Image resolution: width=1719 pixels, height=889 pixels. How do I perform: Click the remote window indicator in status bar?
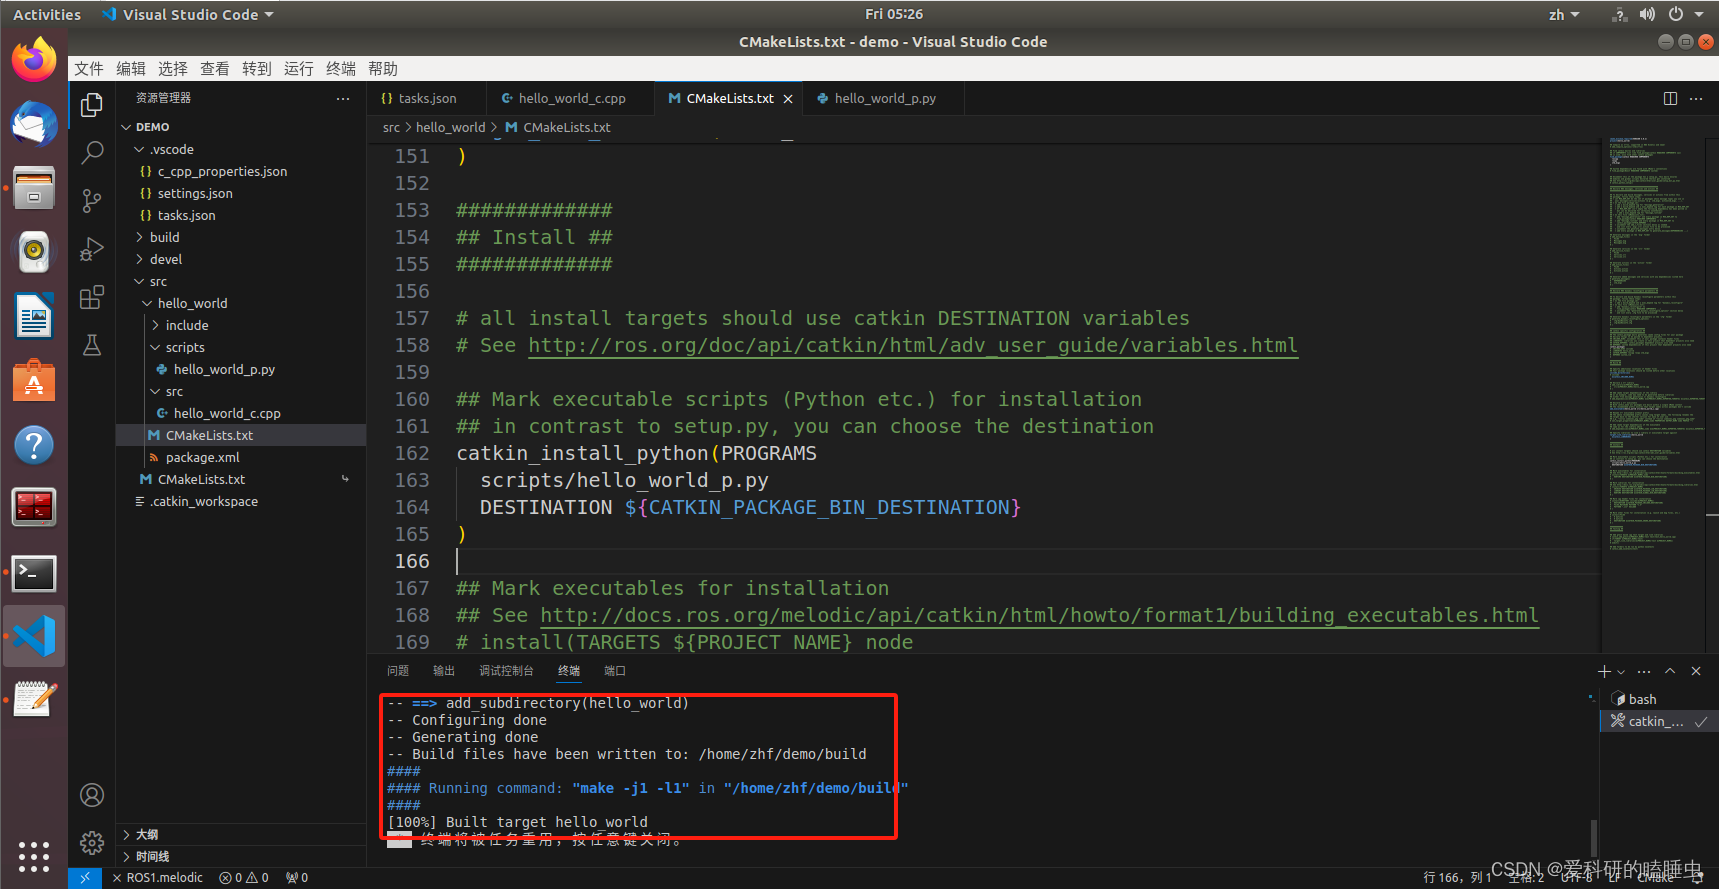click(x=85, y=877)
